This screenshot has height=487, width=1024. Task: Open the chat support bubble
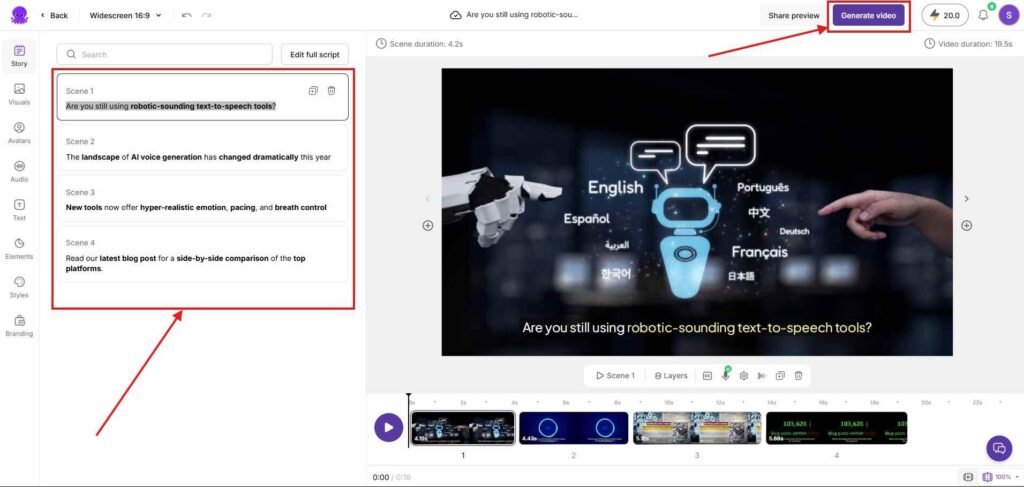click(x=999, y=448)
